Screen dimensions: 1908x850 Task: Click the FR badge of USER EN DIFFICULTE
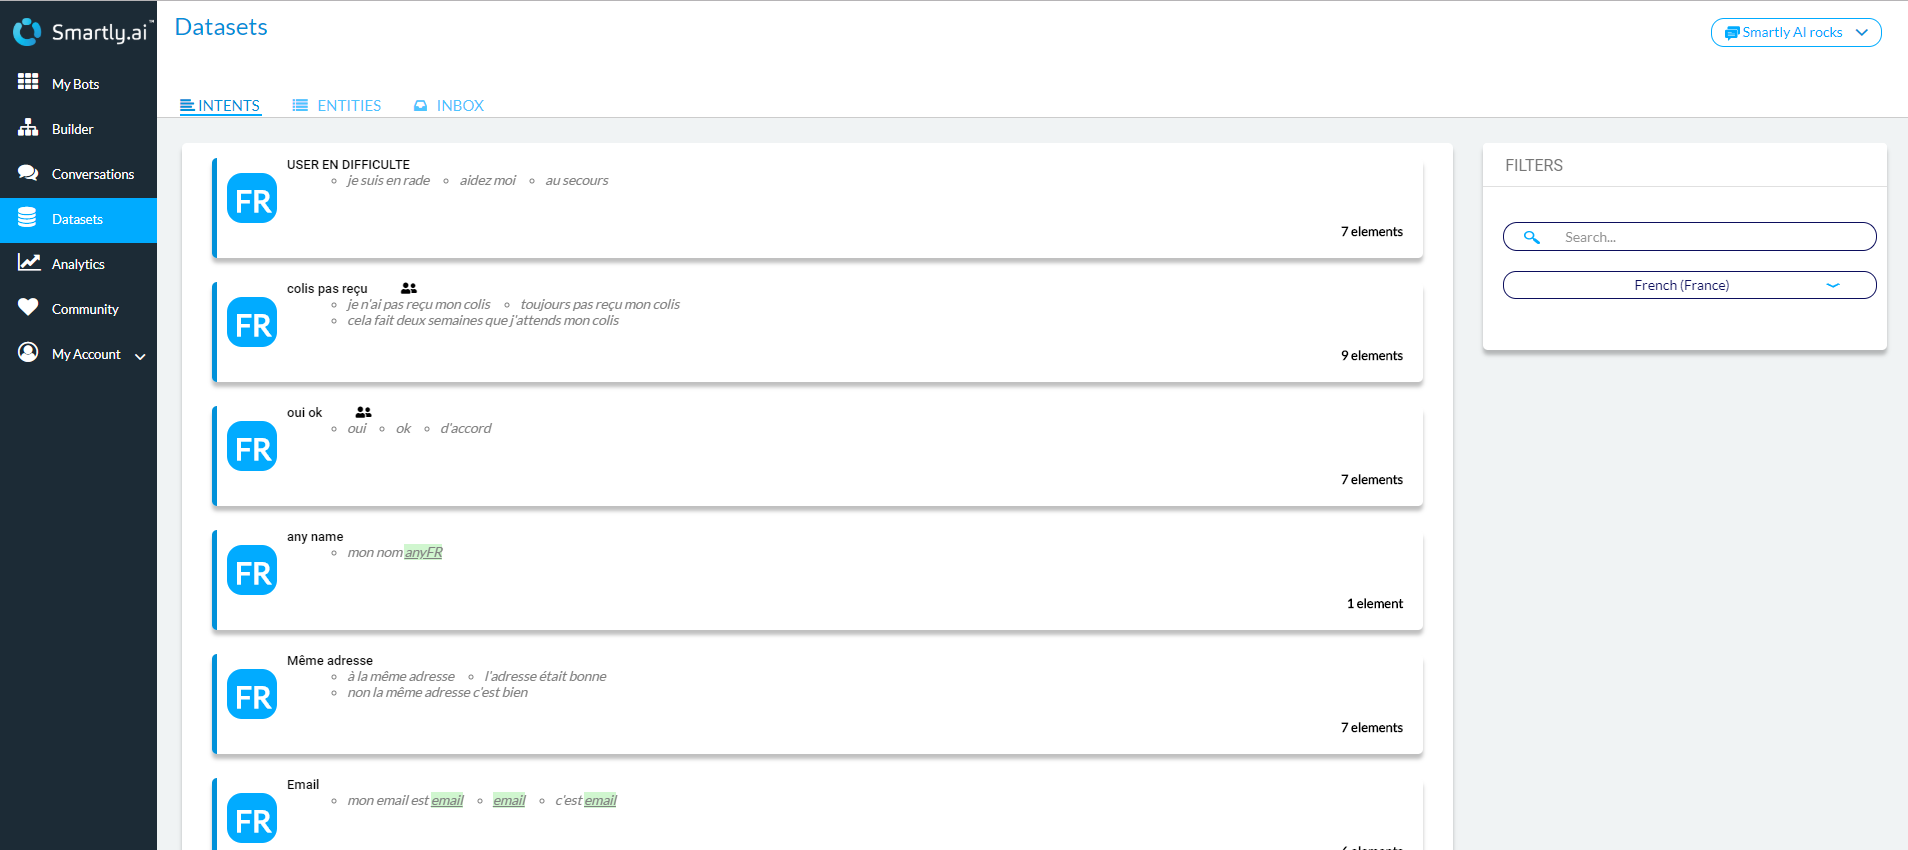click(252, 198)
